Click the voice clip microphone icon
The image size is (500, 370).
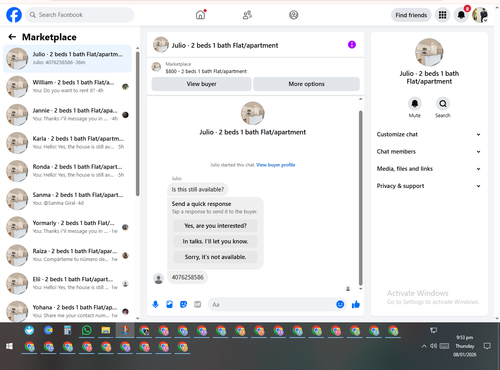(155, 304)
